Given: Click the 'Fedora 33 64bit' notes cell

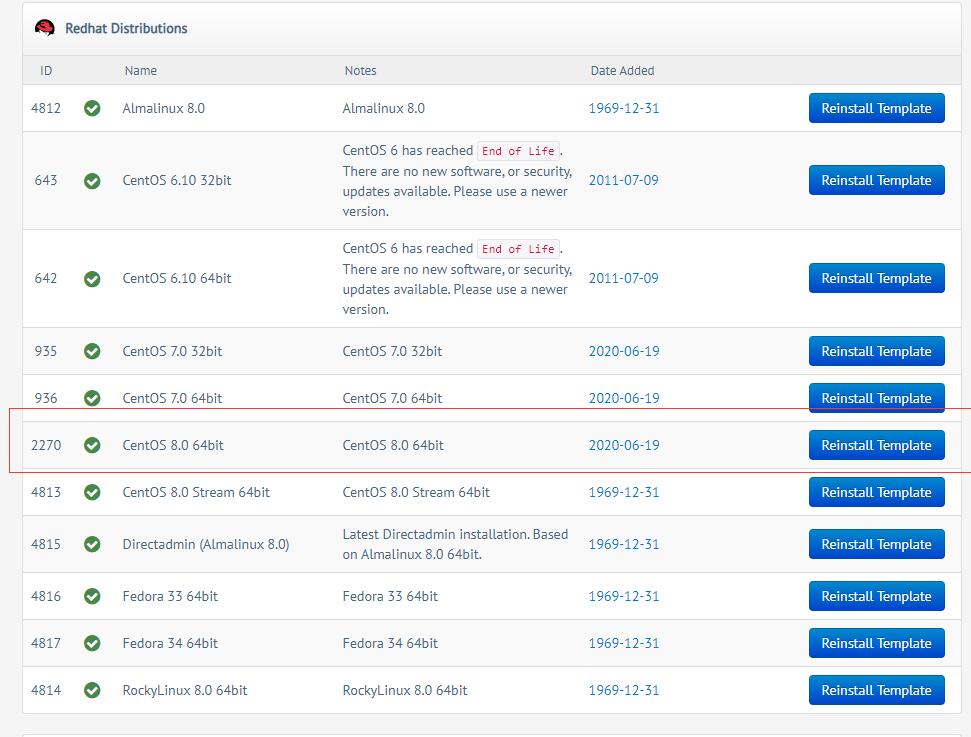Looking at the screenshot, I should point(390,596).
